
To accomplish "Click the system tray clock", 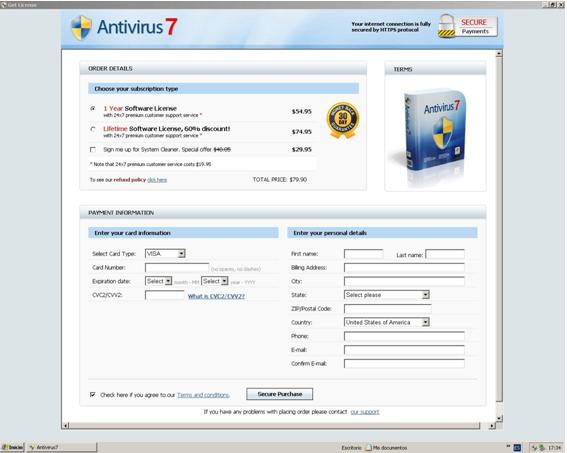I will click(554, 448).
